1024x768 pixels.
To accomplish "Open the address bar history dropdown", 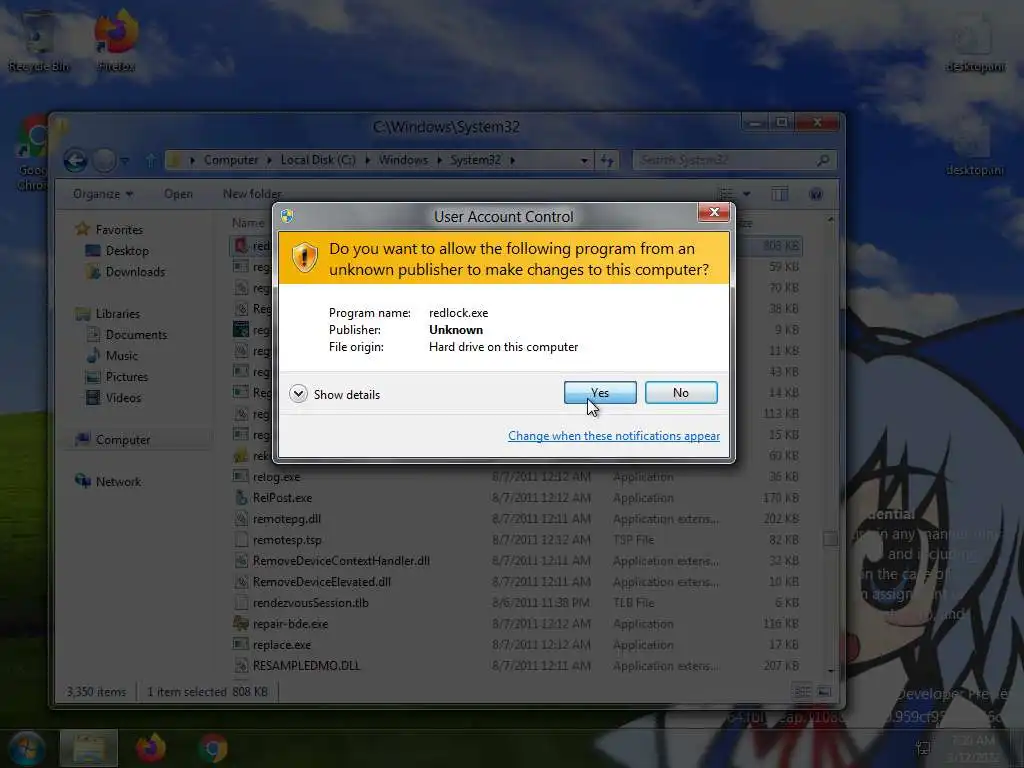I will coord(584,160).
